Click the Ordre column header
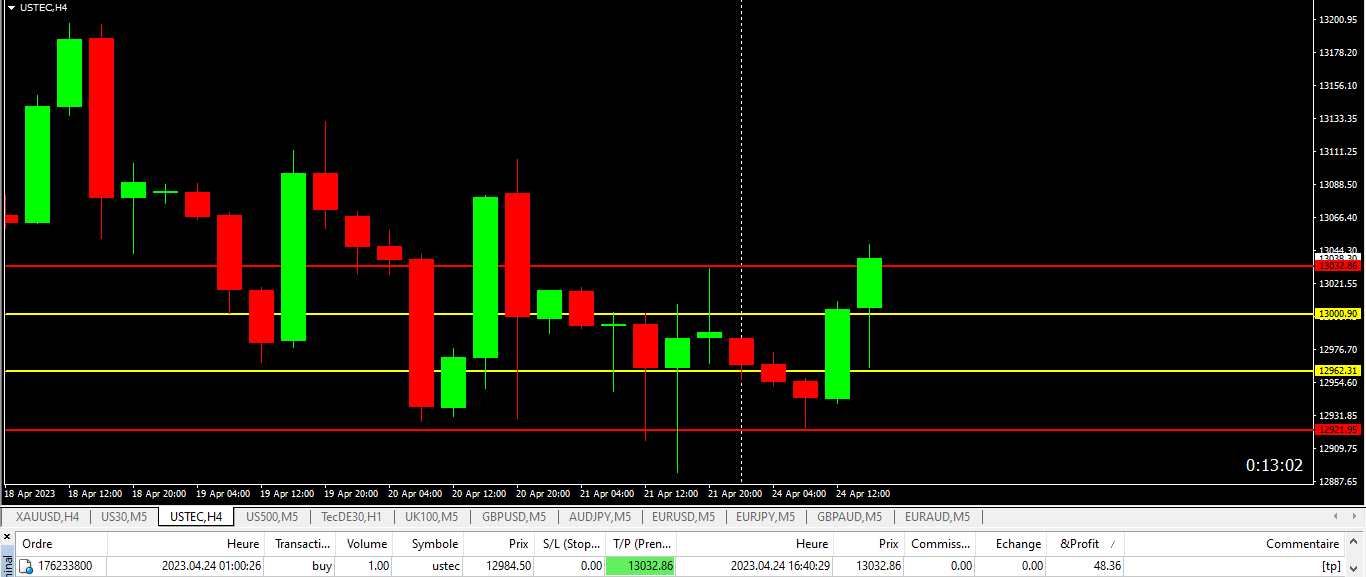 click(x=38, y=544)
